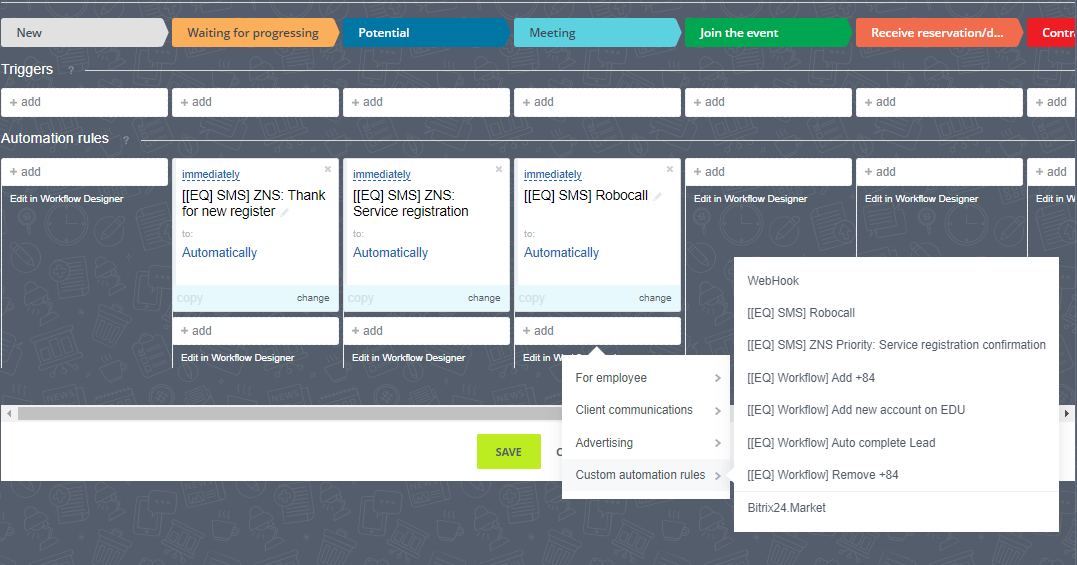This screenshot has height=565, width=1077.
Task: Click pencil icon beside 'Thank for new register'
Action: point(285,212)
